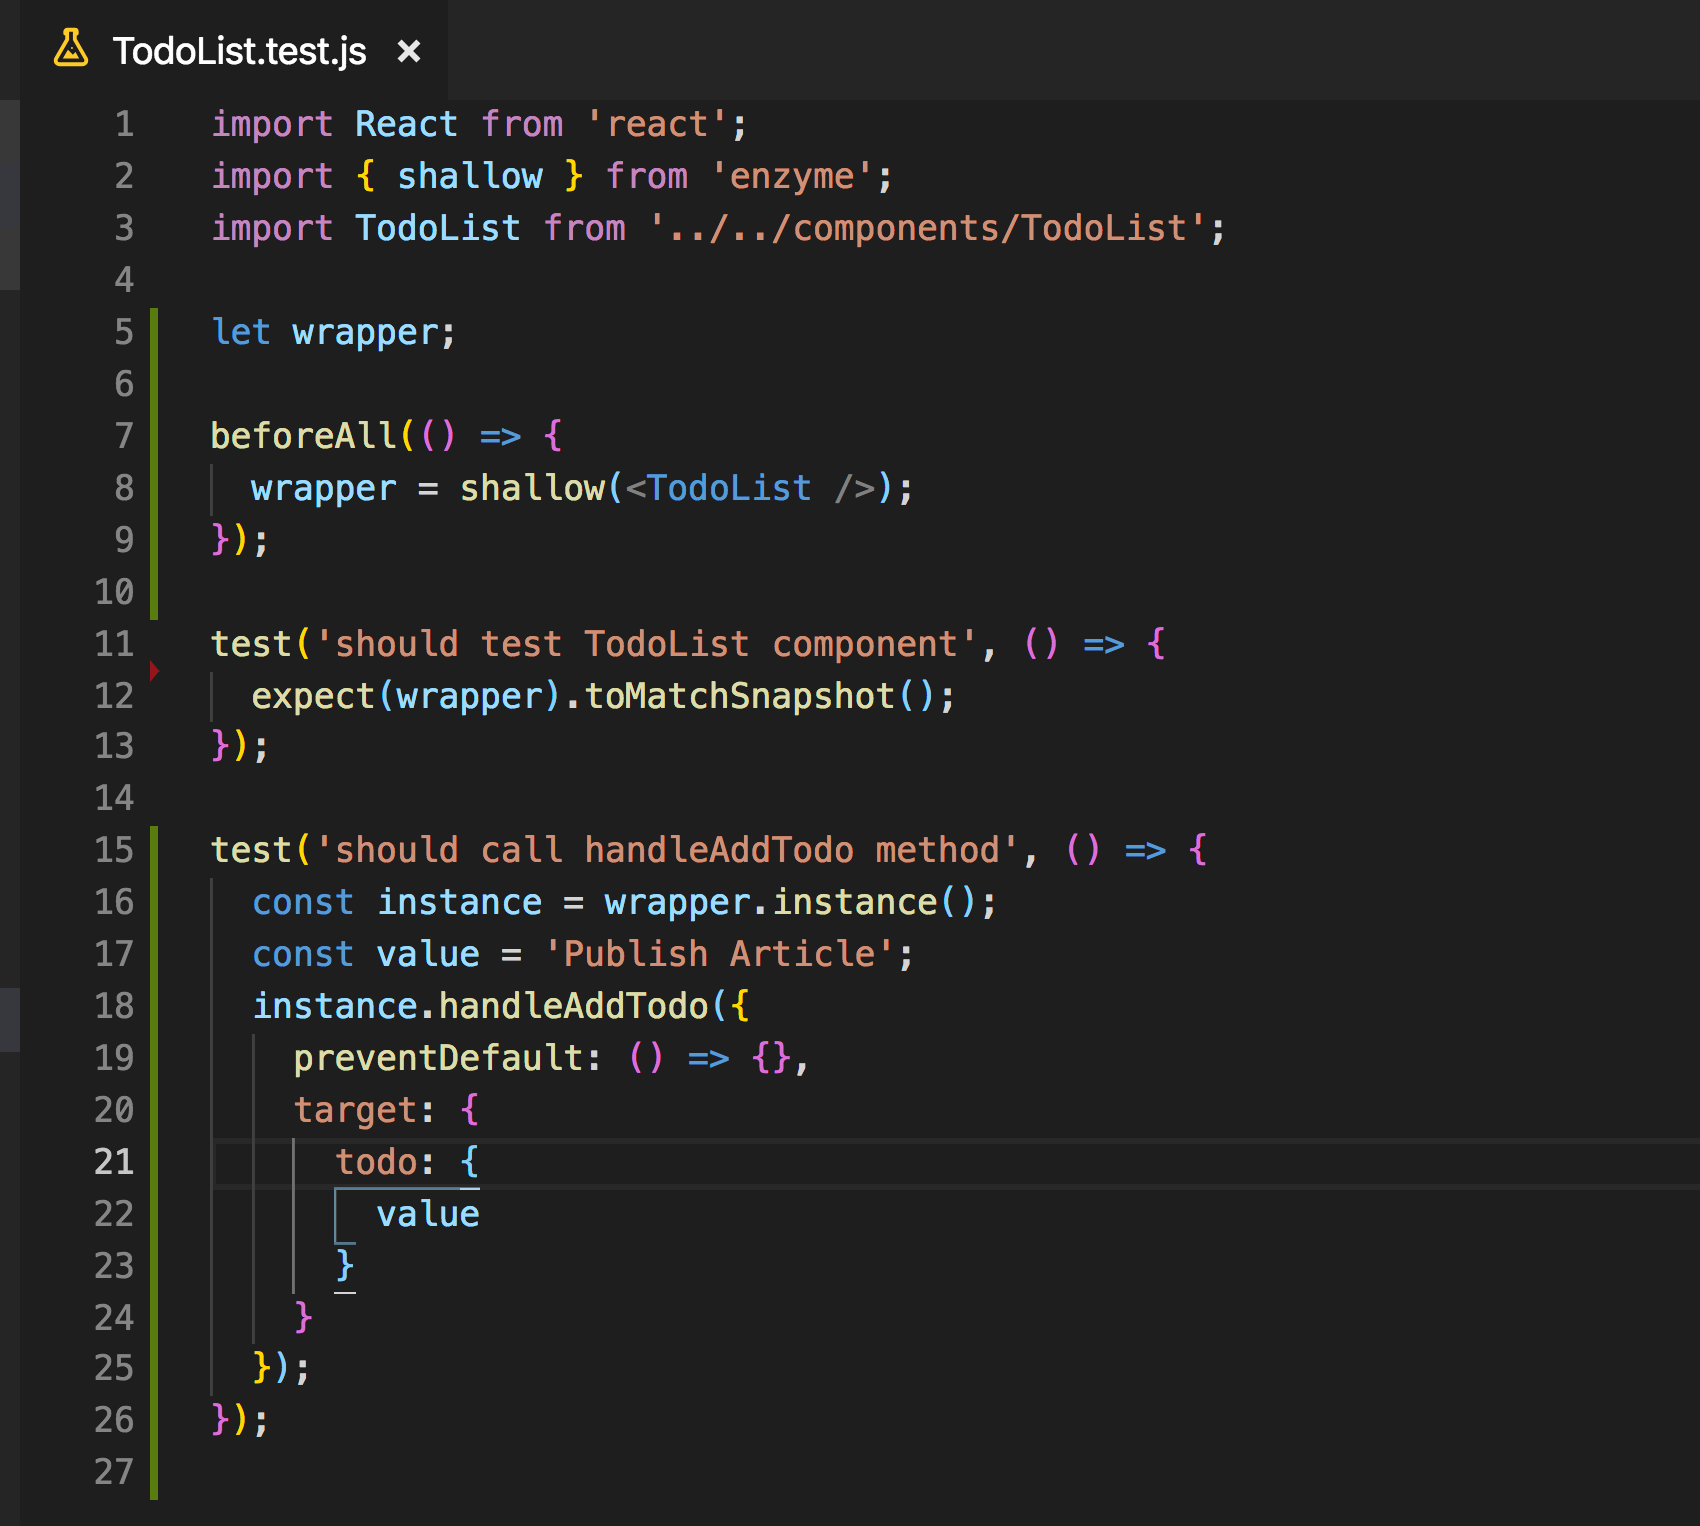Screen dimensions: 1700x1526
Task: Click 'react' string on line 1
Action: (x=658, y=124)
